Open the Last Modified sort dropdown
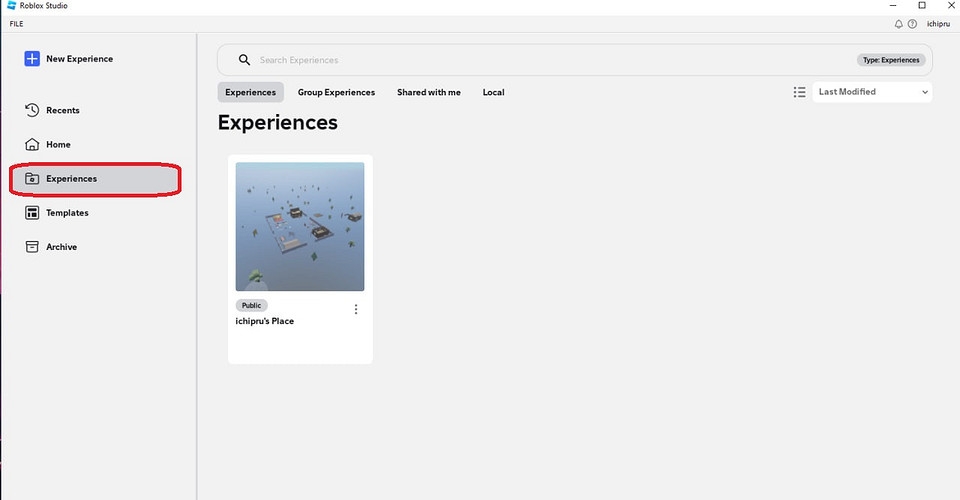 [x=873, y=92]
